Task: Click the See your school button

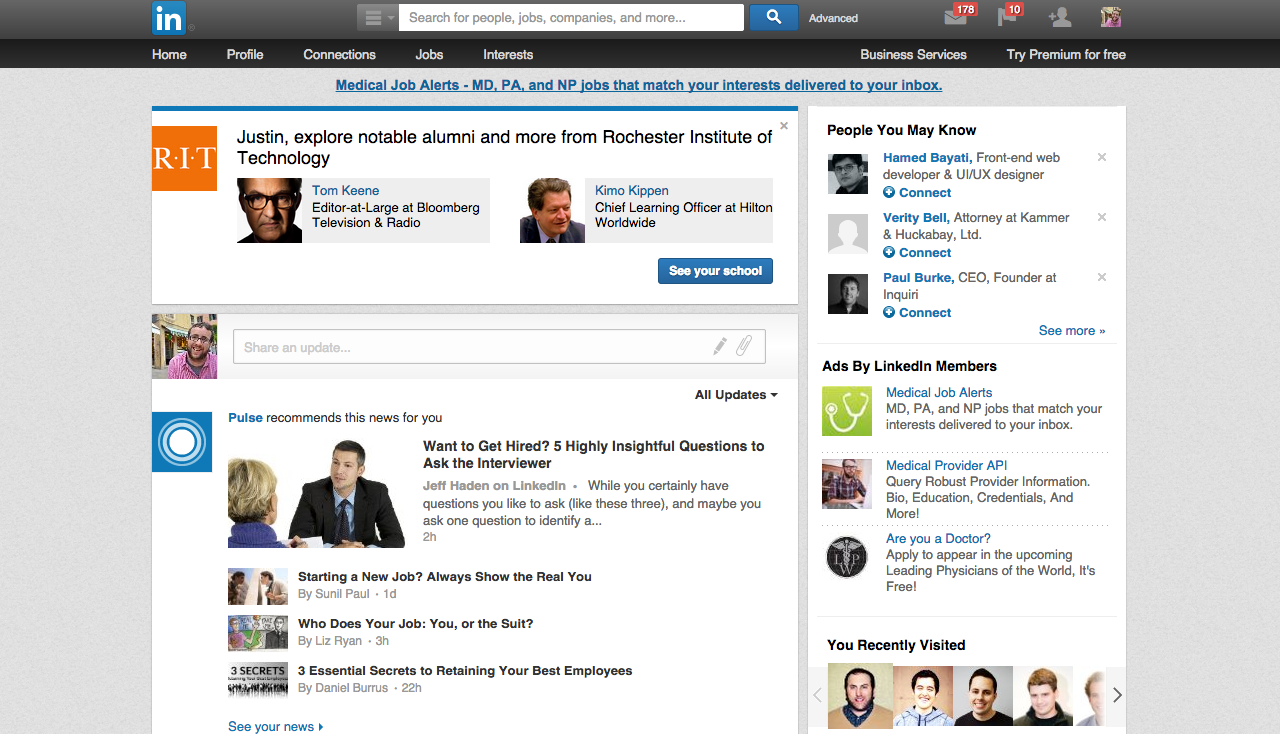Action: point(715,271)
